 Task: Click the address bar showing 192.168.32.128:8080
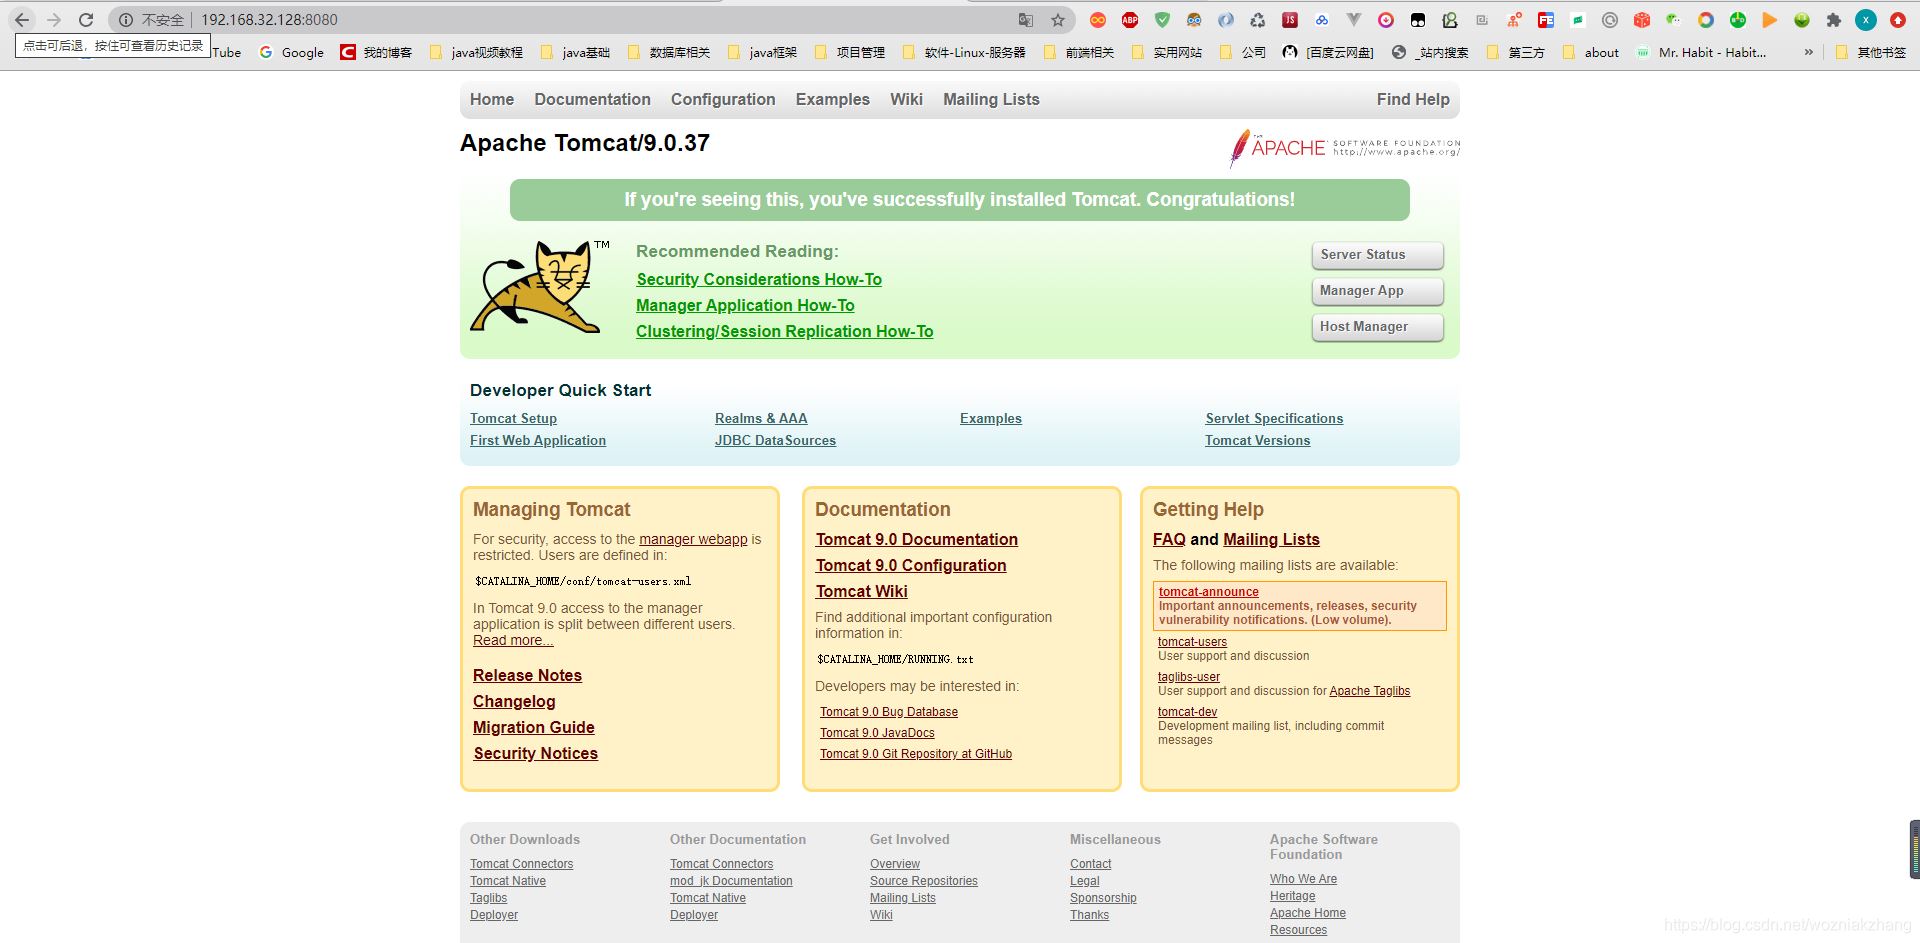point(270,19)
